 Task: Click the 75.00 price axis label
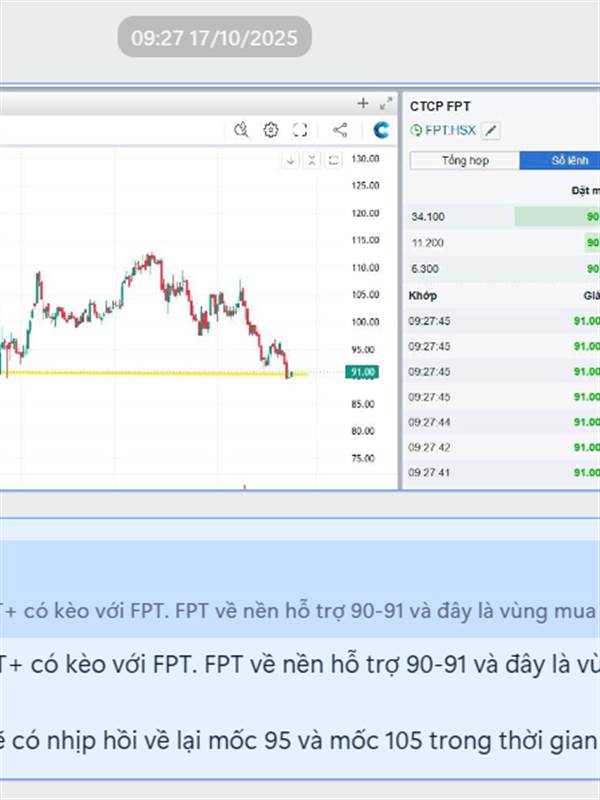pyautogui.click(x=363, y=458)
